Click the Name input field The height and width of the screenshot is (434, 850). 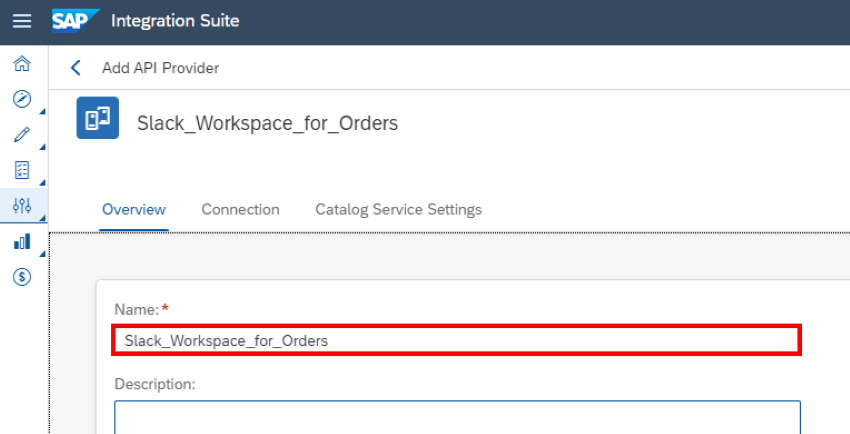coord(456,340)
